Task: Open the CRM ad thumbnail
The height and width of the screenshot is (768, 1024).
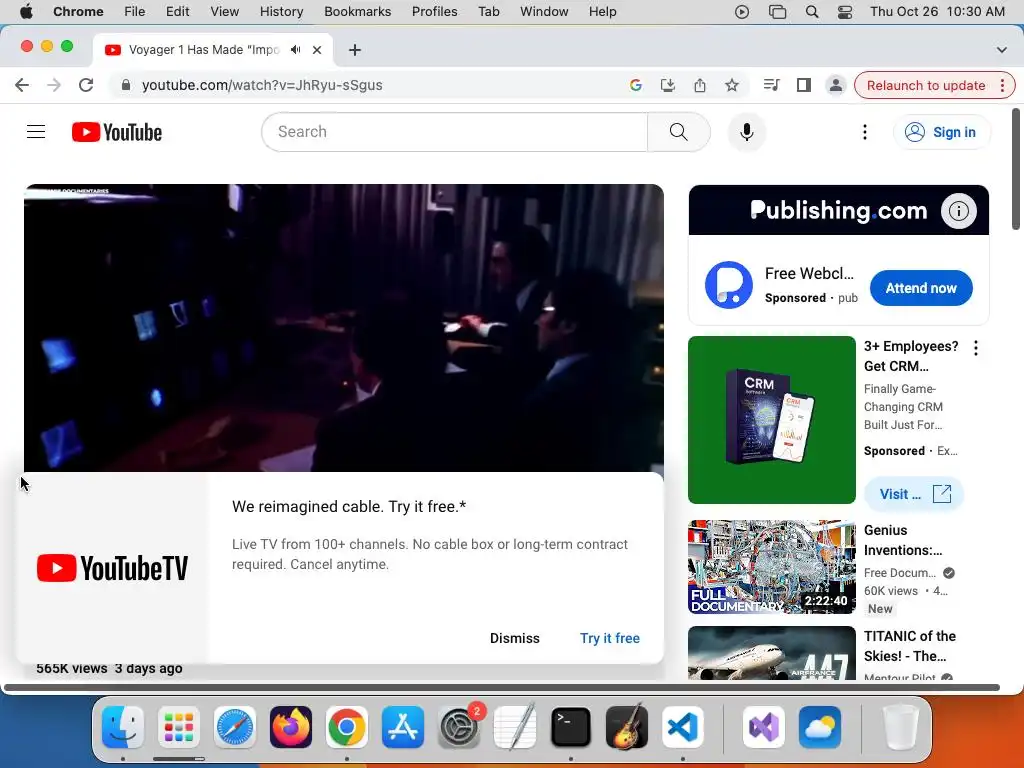Action: 771,420
